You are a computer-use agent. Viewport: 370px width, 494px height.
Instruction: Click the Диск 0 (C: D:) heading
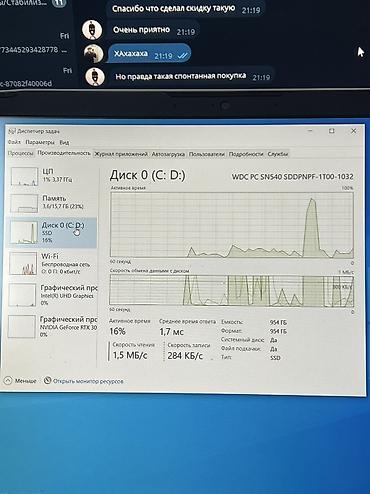(148, 175)
